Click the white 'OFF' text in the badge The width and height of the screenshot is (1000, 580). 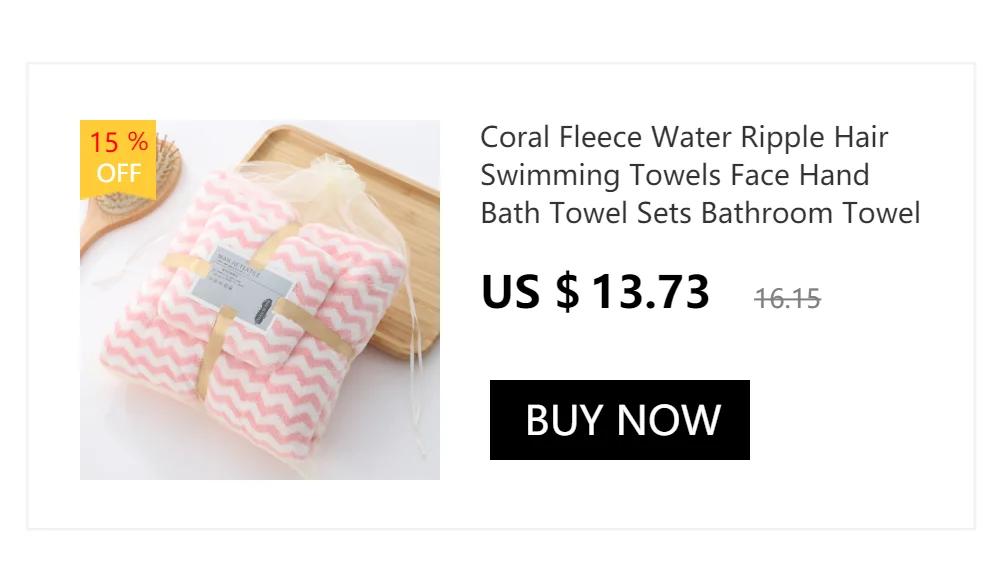(x=118, y=174)
